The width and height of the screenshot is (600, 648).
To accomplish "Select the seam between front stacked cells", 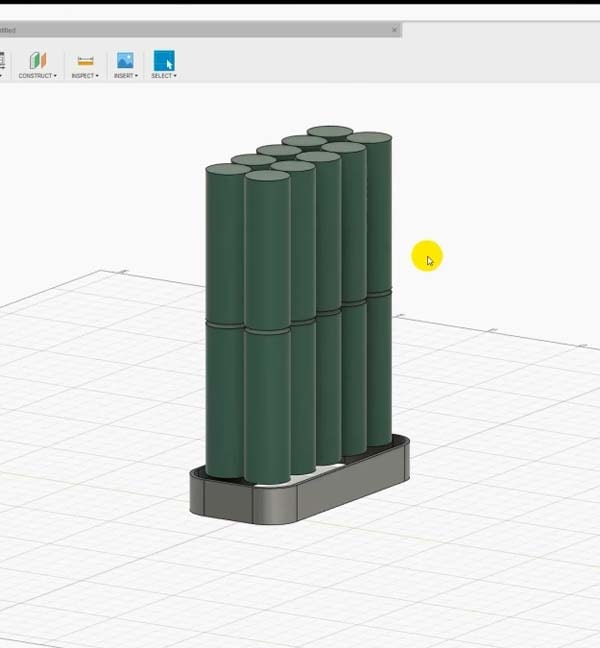I will pyautogui.click(x=267, y=330).
